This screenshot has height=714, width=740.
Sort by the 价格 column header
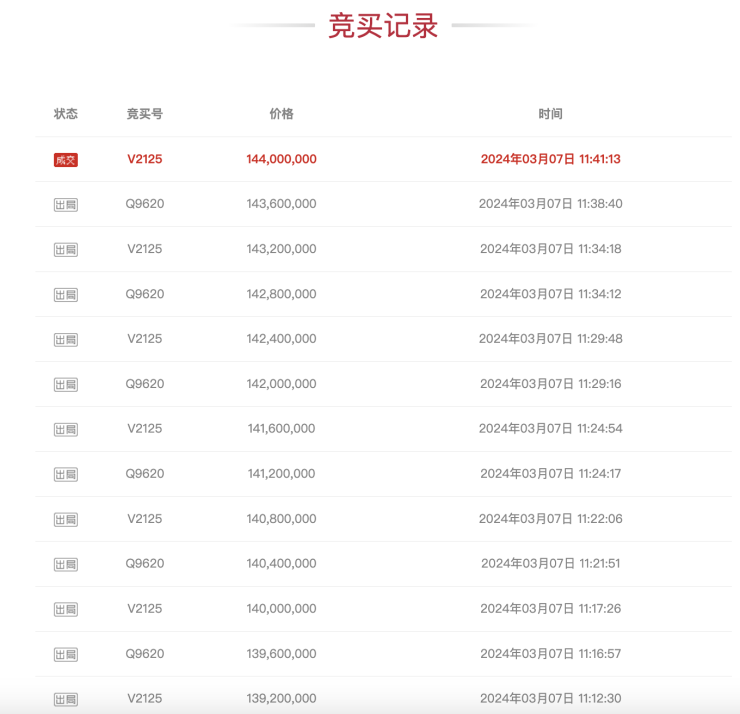[x=281, y=114]
